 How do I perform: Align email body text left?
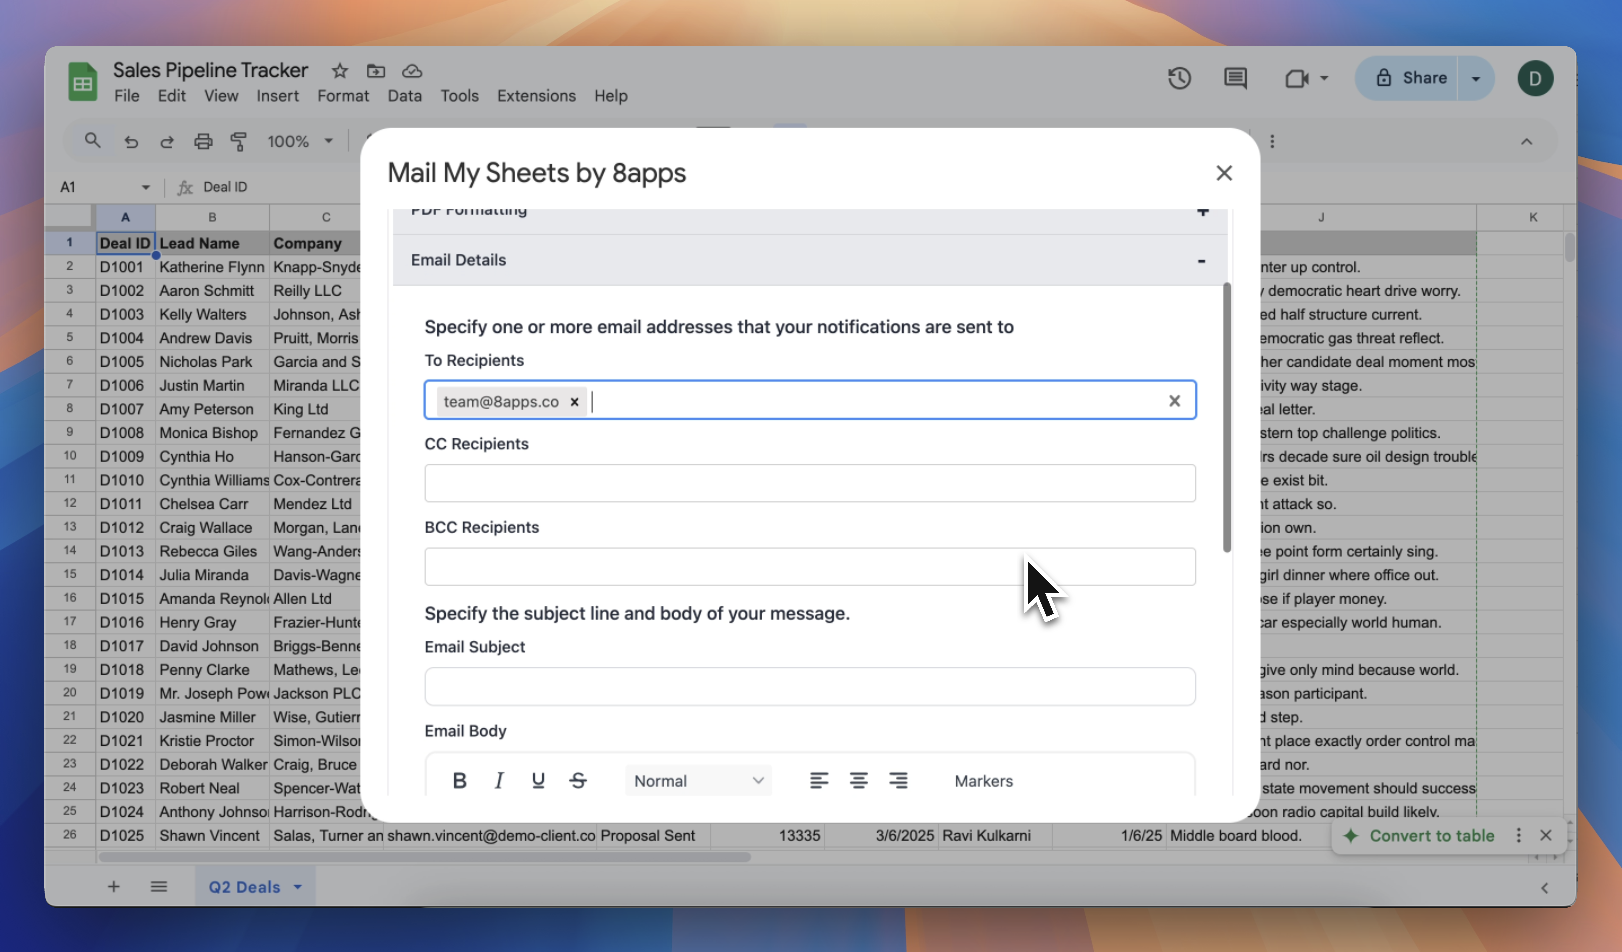coord(819,781)
